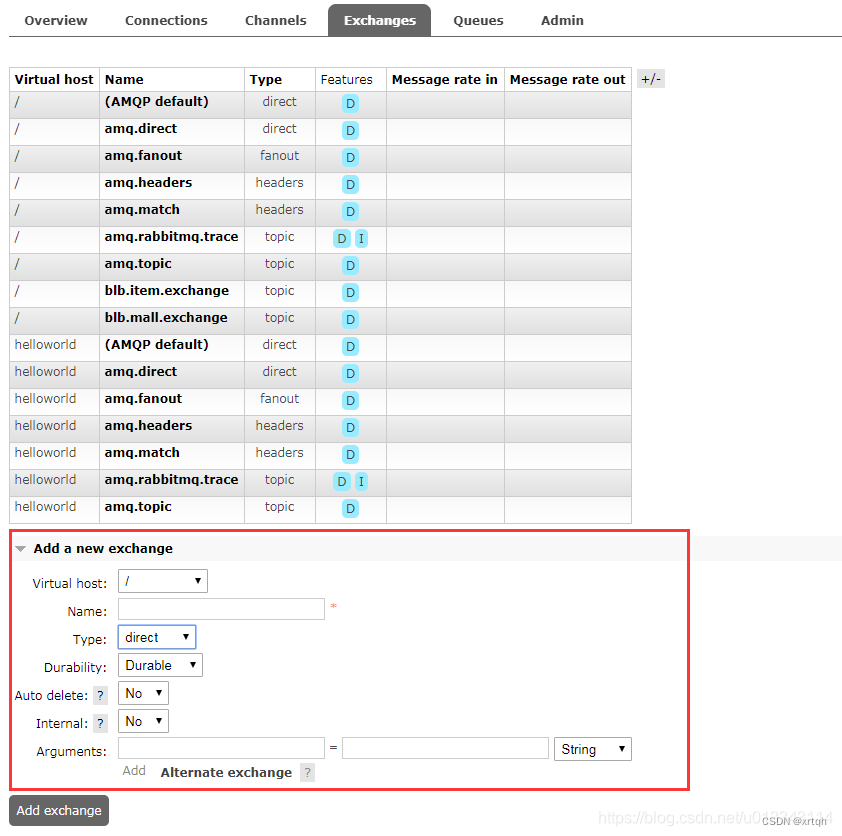The height and width of the screenshot is (836, 842).
Task: Open the Admin tab
Action: [x=562, y=20]
